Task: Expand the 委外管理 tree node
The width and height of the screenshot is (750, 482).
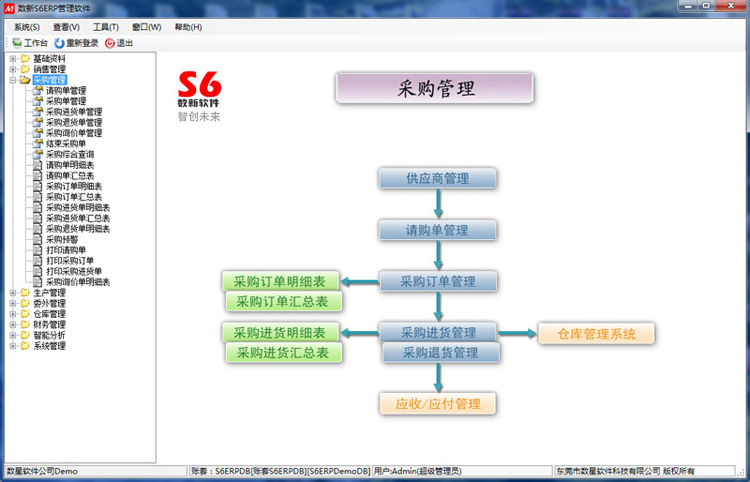Action: click(x=13, y=303)
